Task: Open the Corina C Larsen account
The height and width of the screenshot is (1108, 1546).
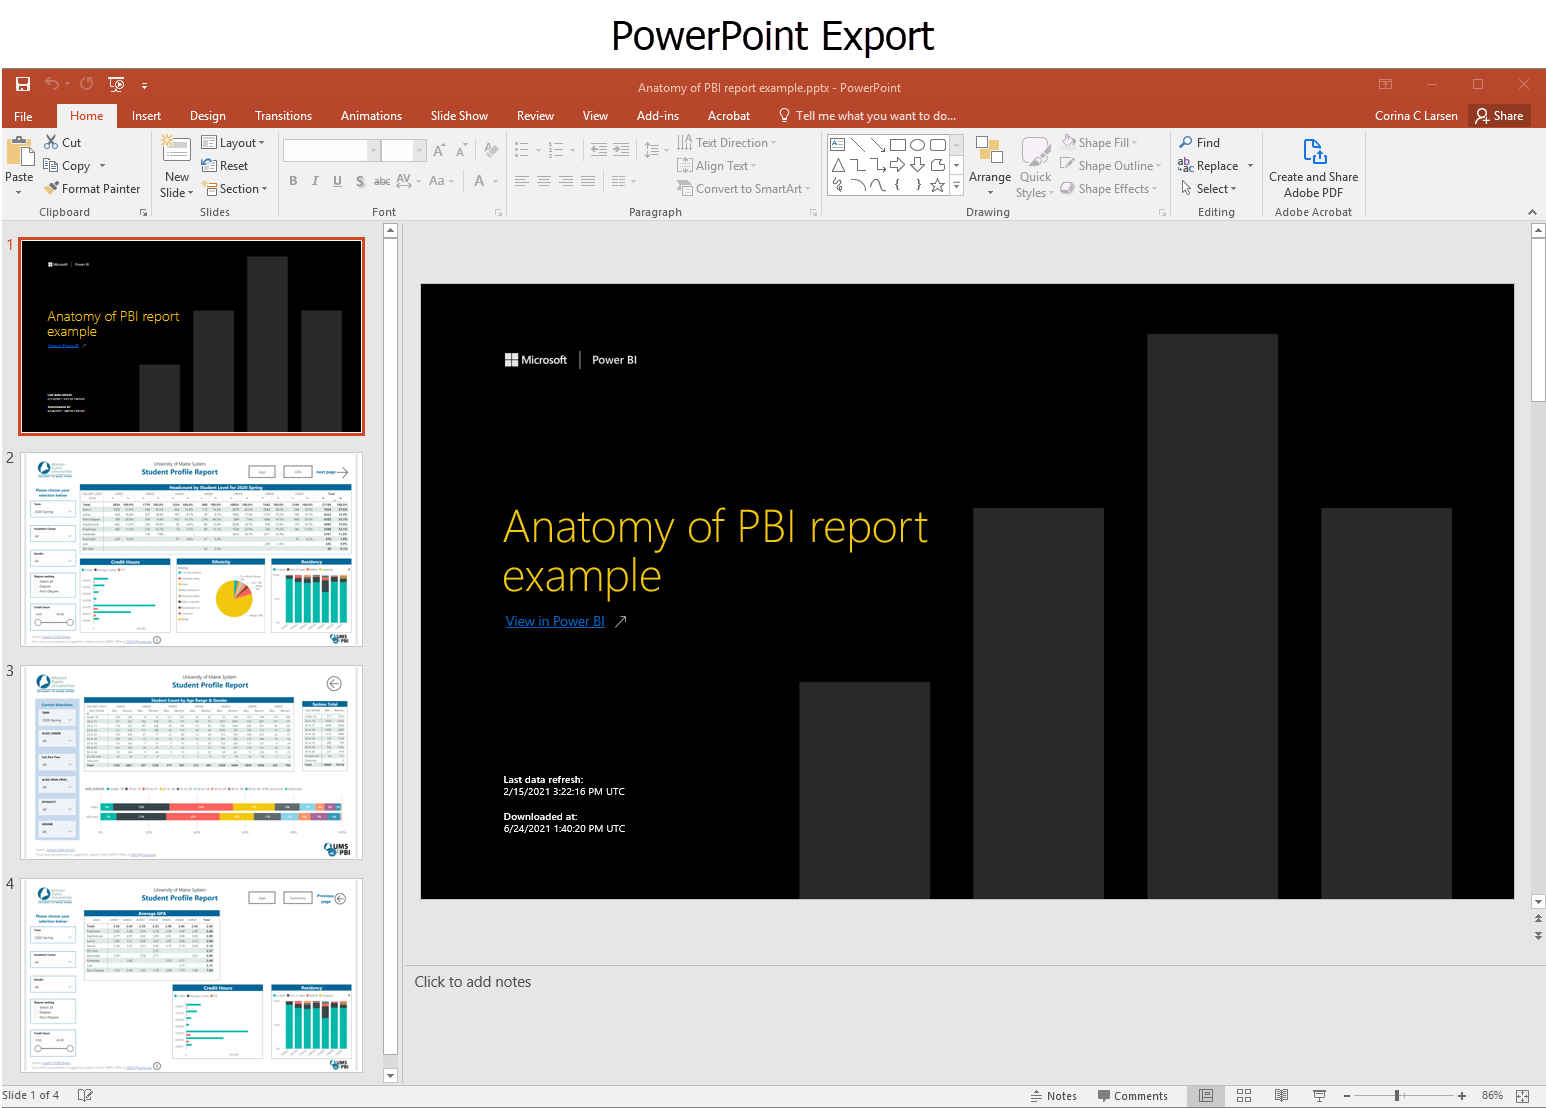Action: tap(1416, 116)
